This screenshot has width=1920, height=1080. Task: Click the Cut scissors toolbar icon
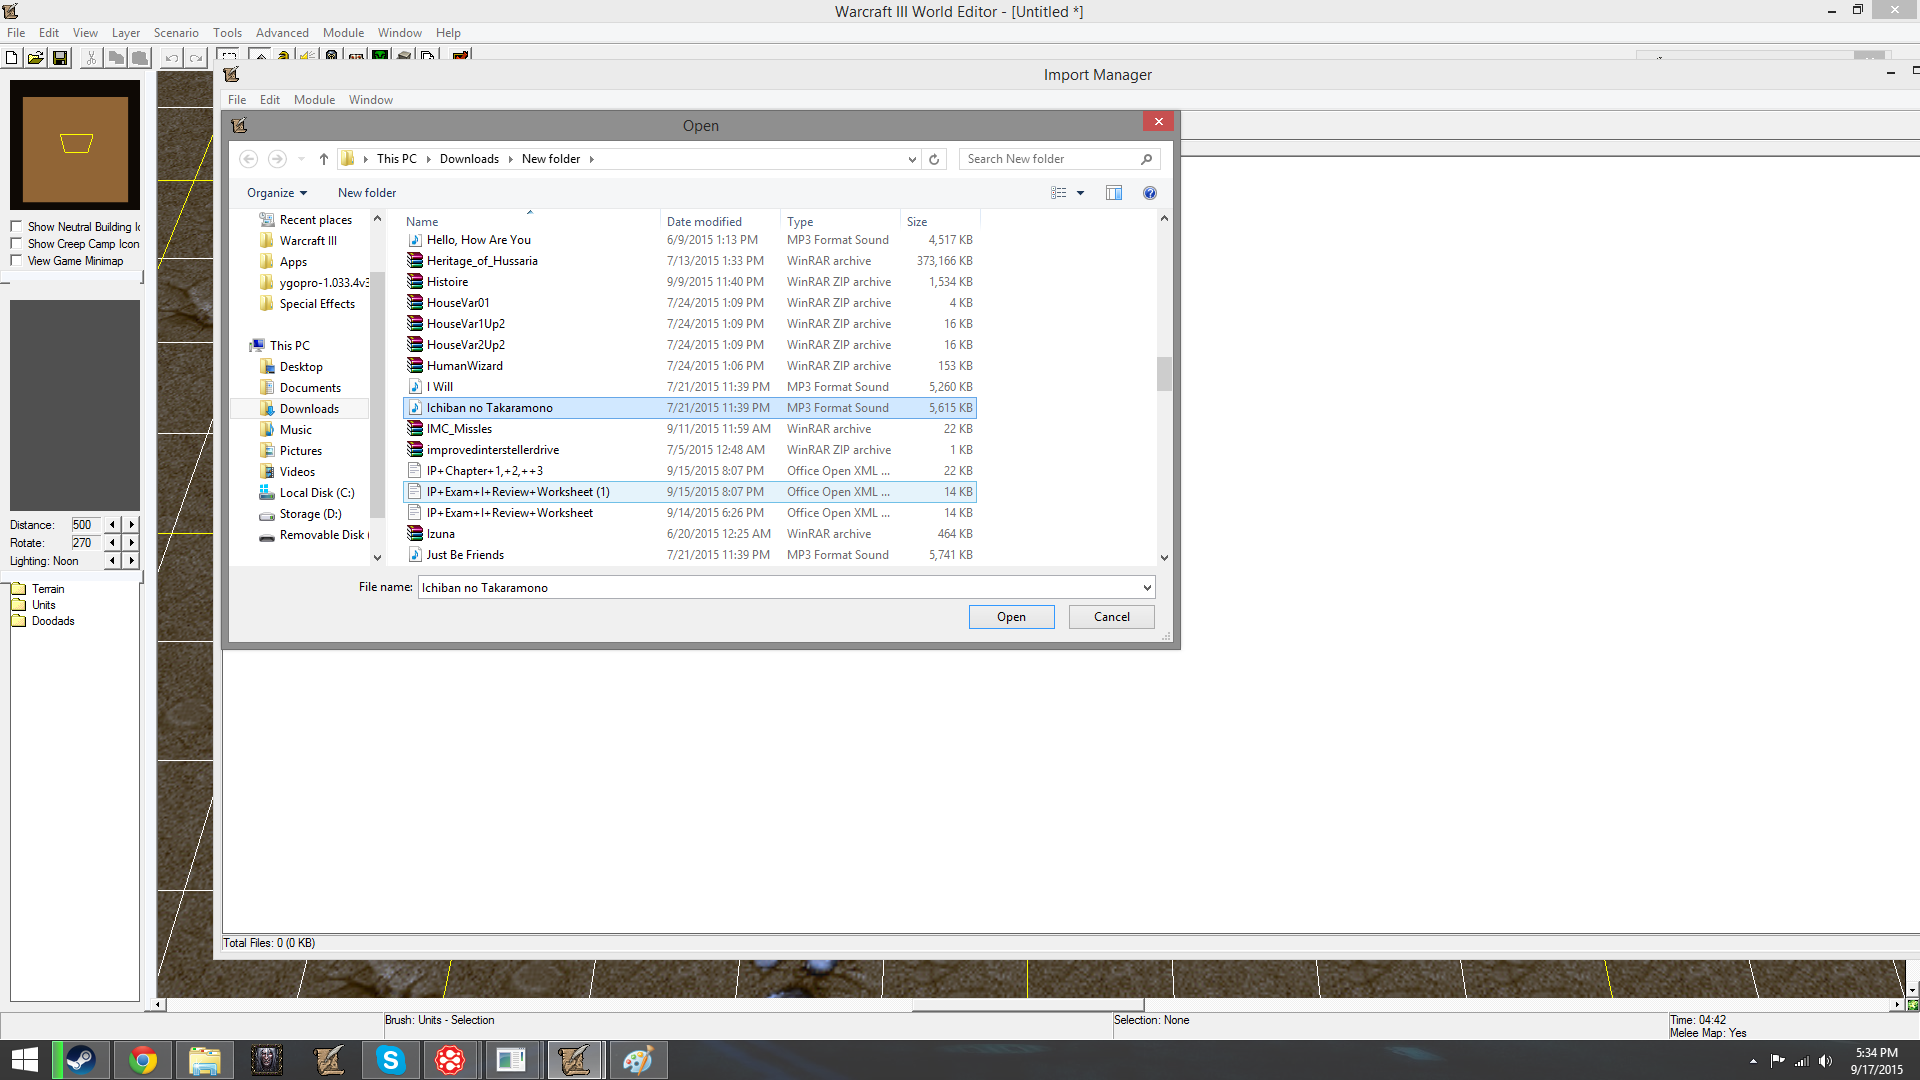[x=91, y=58]
